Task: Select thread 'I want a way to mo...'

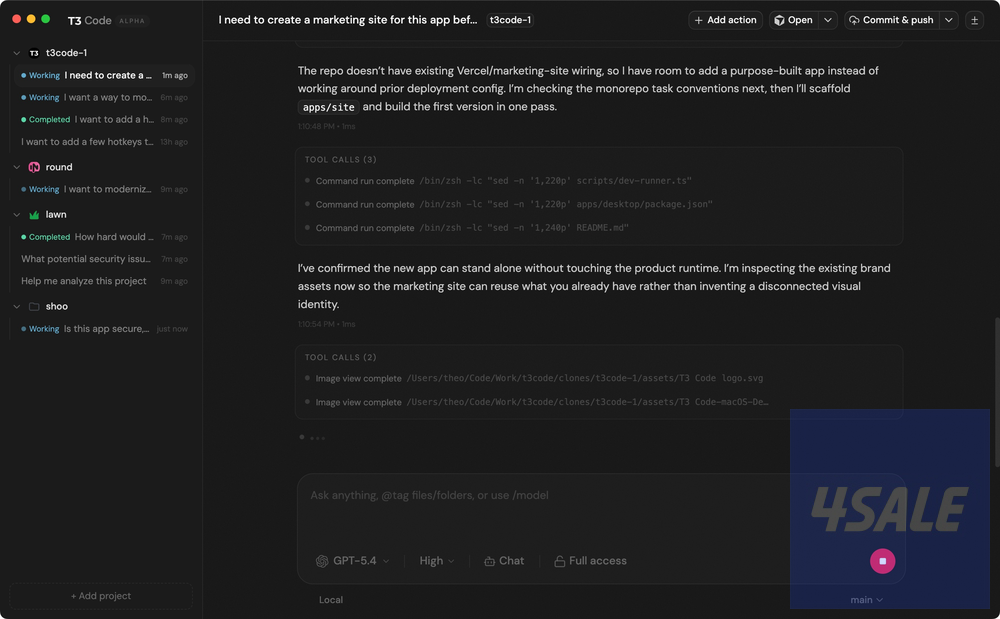Action: click(x=105, y=98)
